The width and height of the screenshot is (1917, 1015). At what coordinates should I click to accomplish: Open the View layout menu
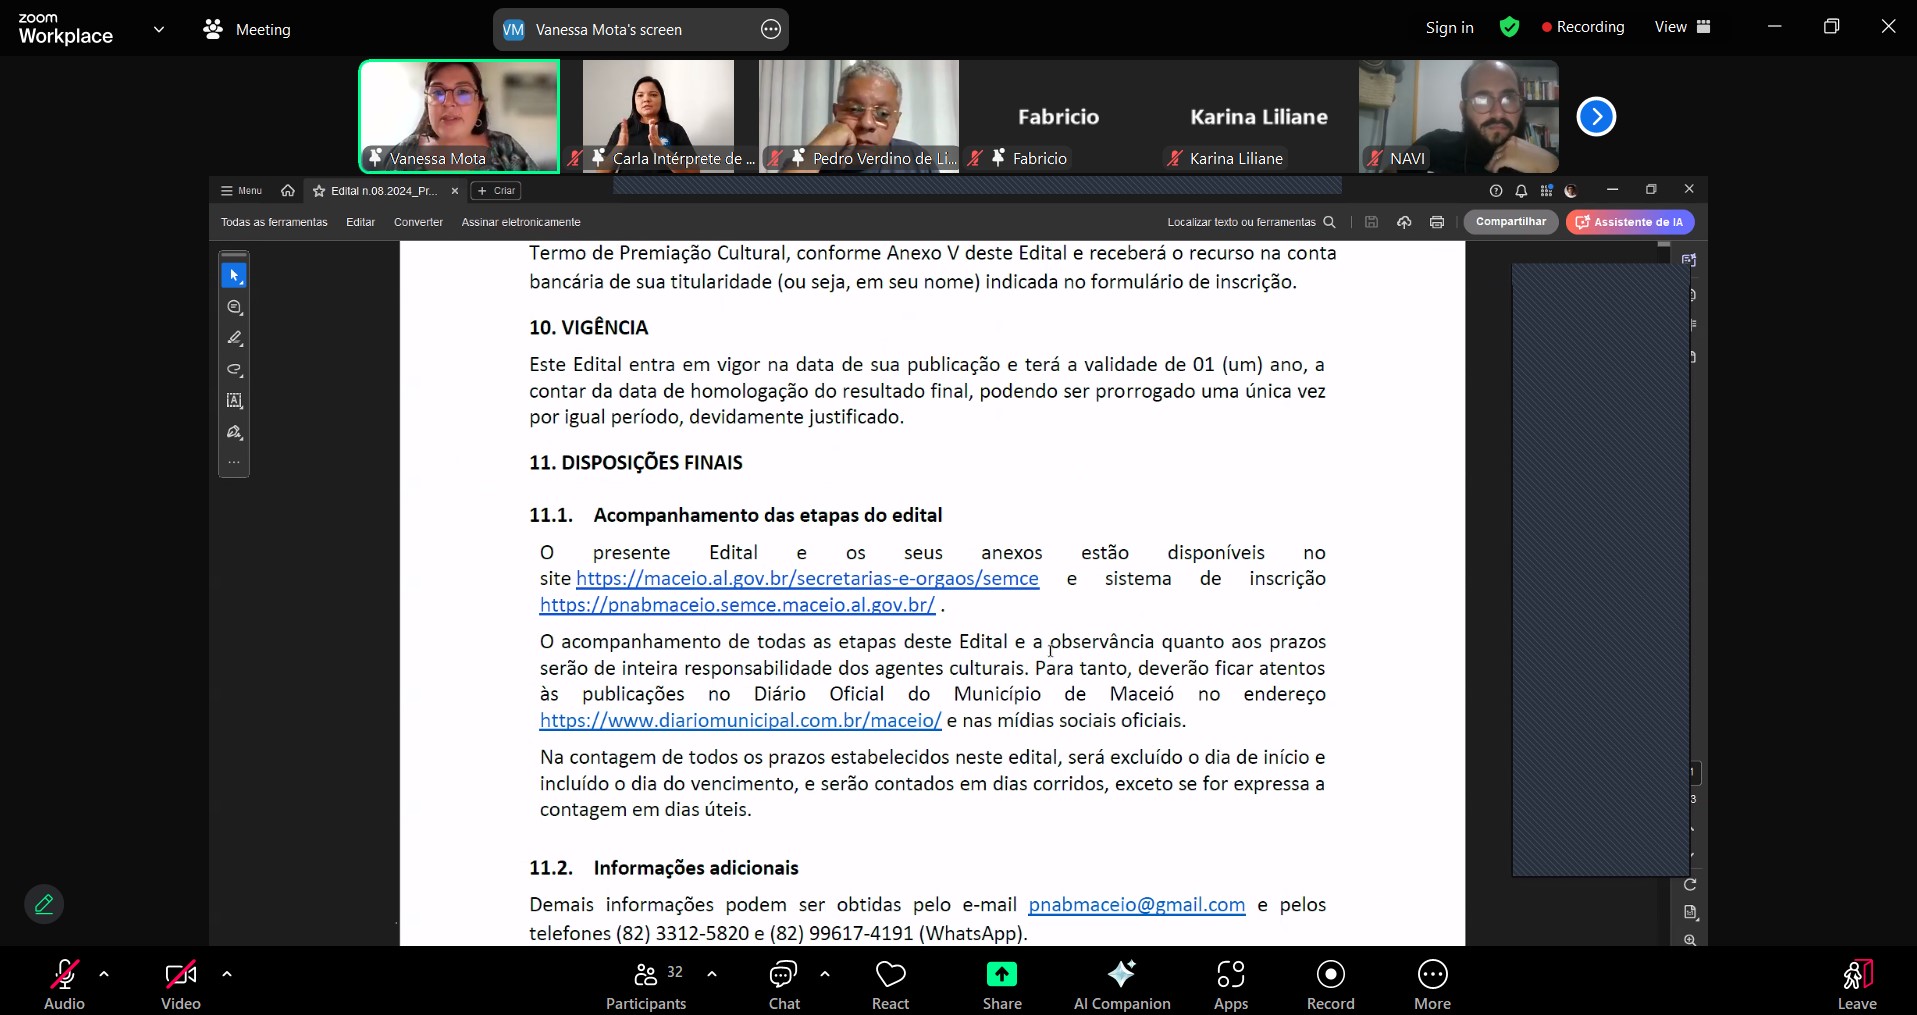1682,27
